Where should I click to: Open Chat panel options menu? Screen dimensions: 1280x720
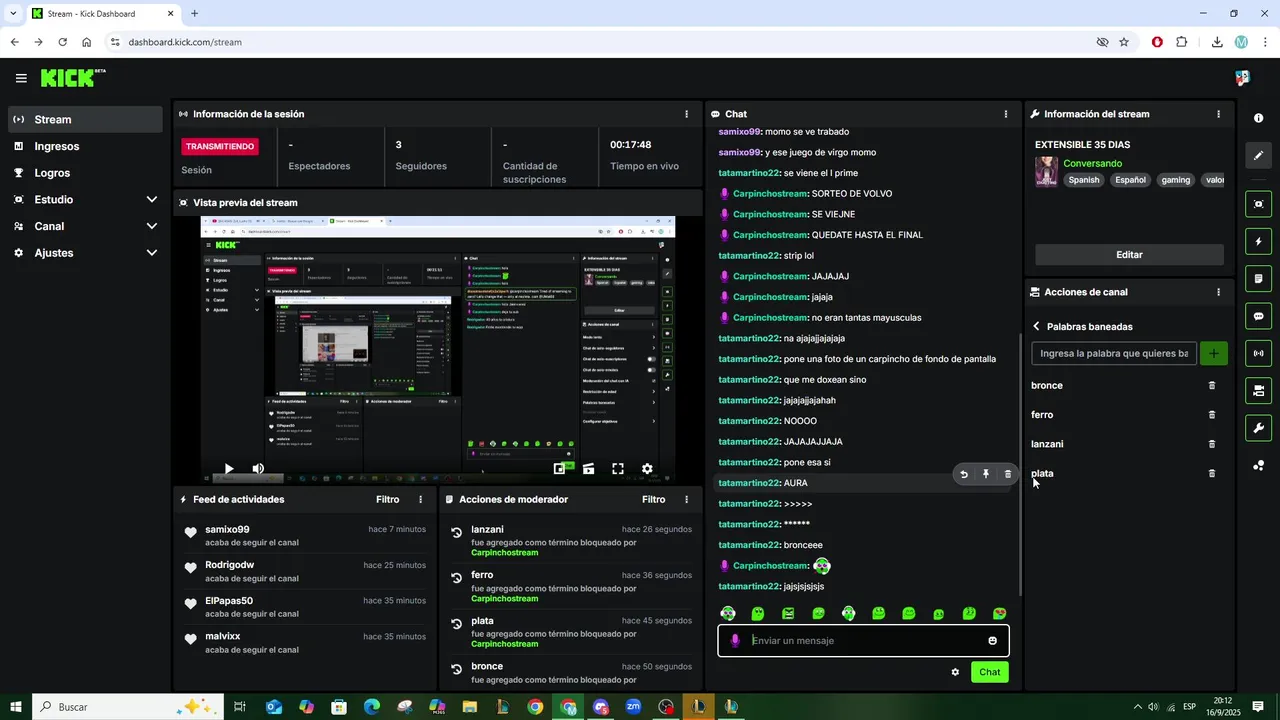[x=1006, y=114]
